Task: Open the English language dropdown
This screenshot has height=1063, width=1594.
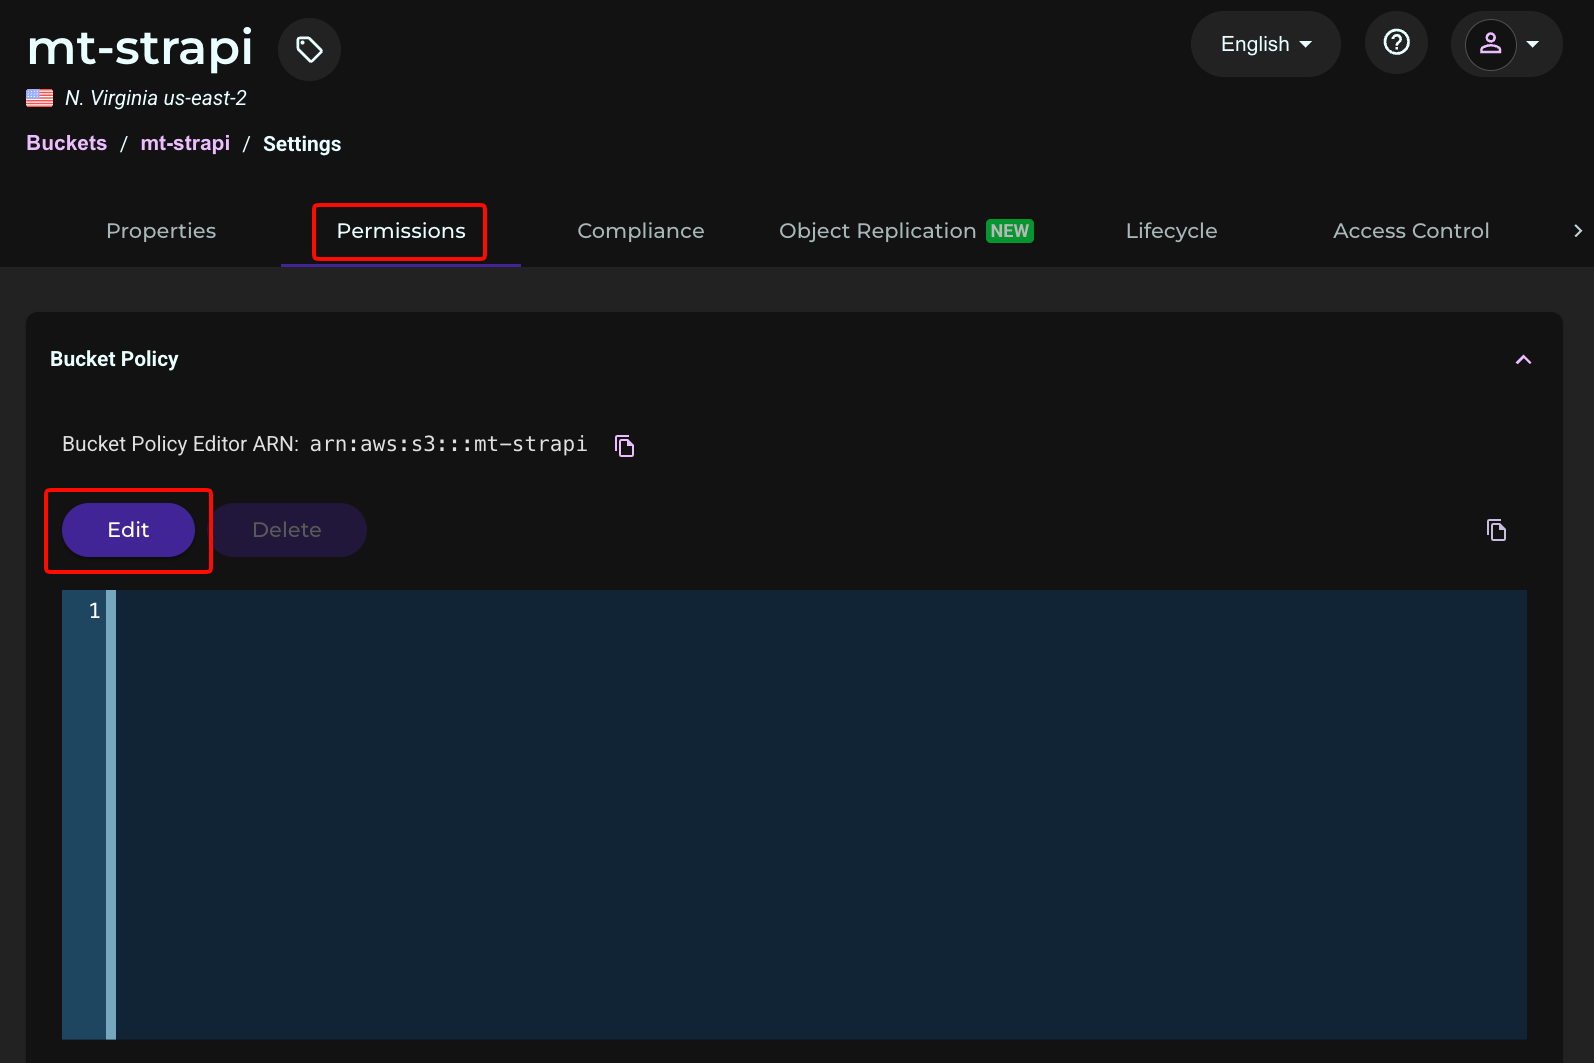Action: (x=1265, y=44)
